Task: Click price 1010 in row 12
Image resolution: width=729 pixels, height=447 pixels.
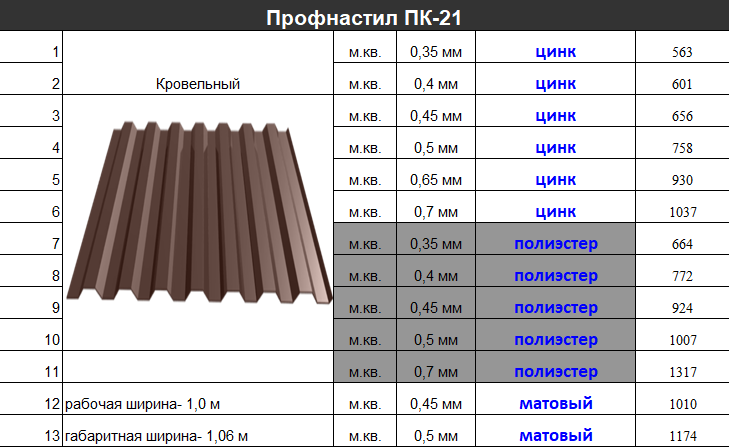Action: (683, 404)
